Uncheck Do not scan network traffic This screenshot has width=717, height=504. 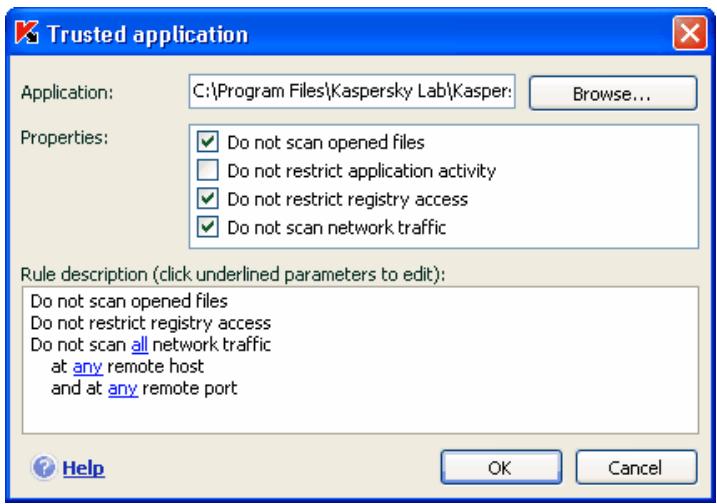[208, 227]
